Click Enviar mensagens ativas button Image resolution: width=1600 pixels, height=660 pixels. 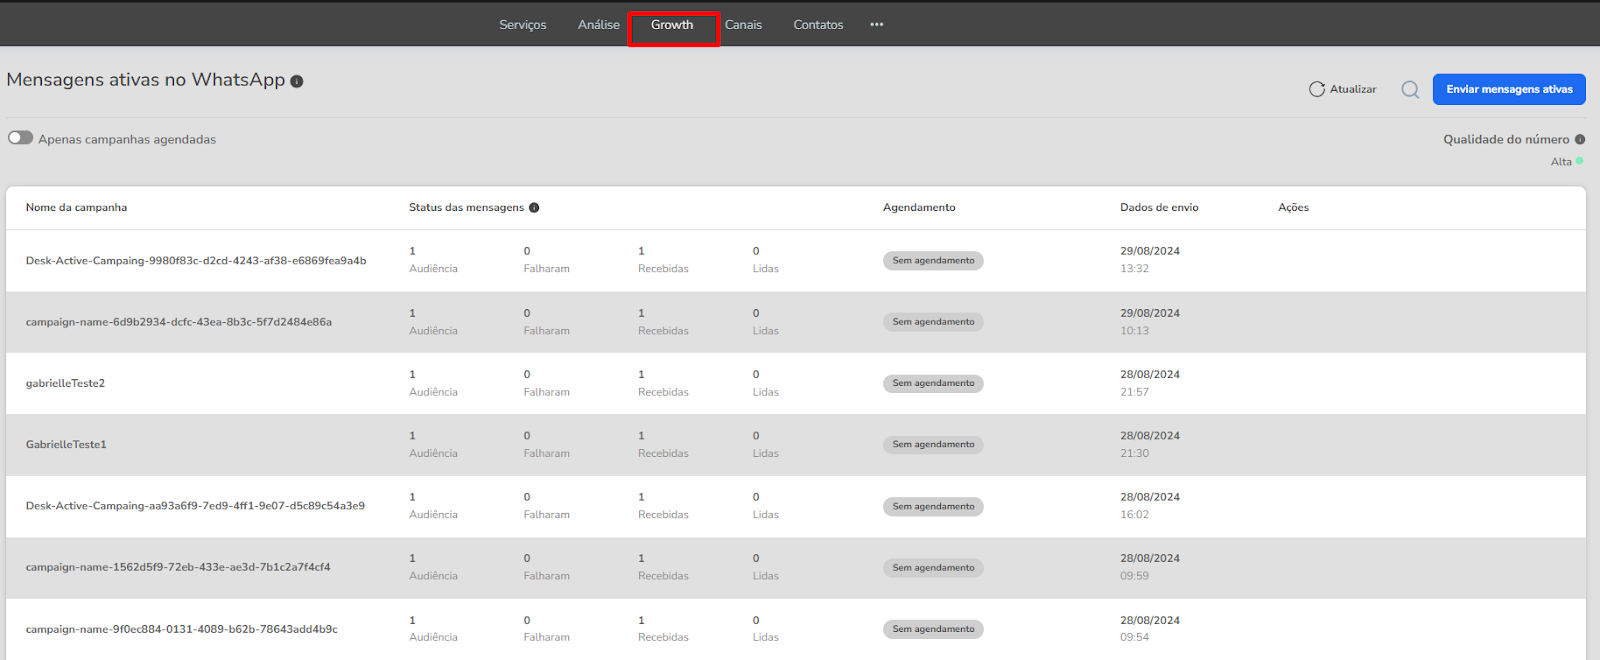[x=1509, y=89]
